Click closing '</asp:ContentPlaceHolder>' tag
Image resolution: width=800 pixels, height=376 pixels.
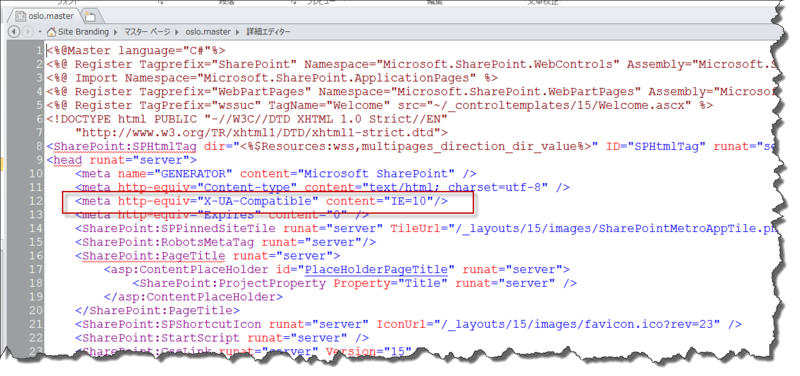[x=193, y=296]
